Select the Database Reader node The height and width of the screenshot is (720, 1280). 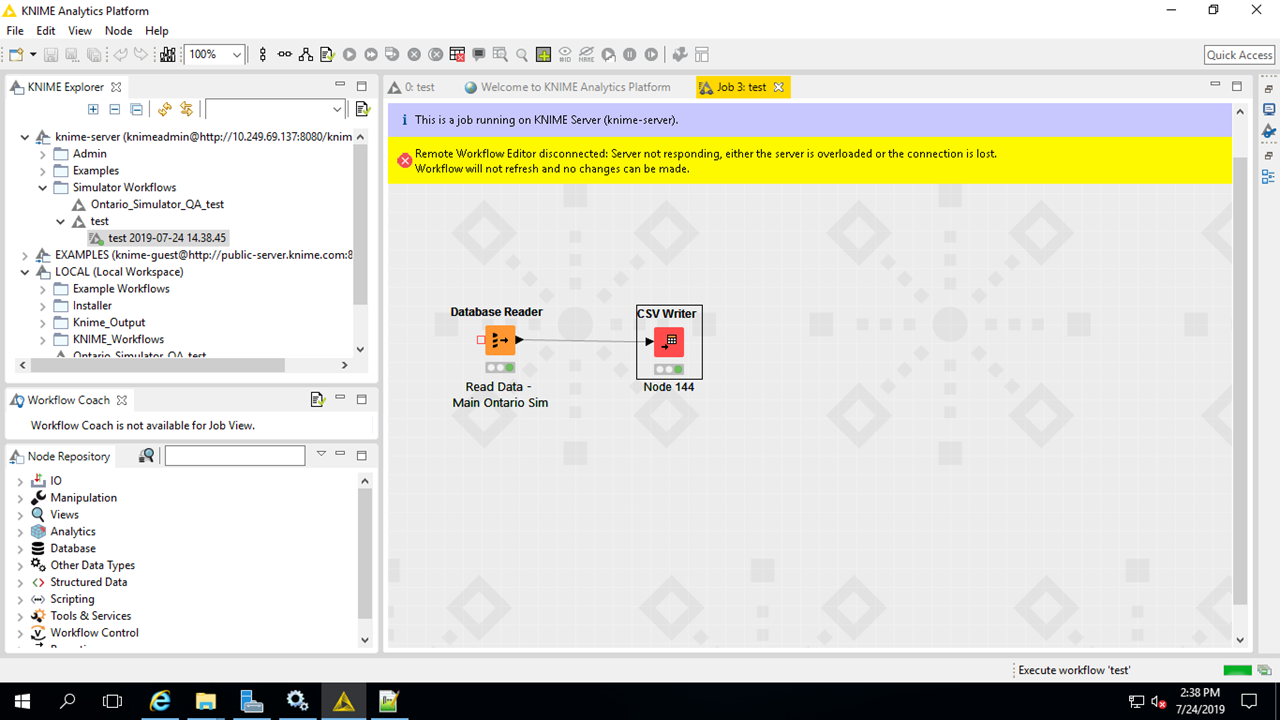point(500,341)
